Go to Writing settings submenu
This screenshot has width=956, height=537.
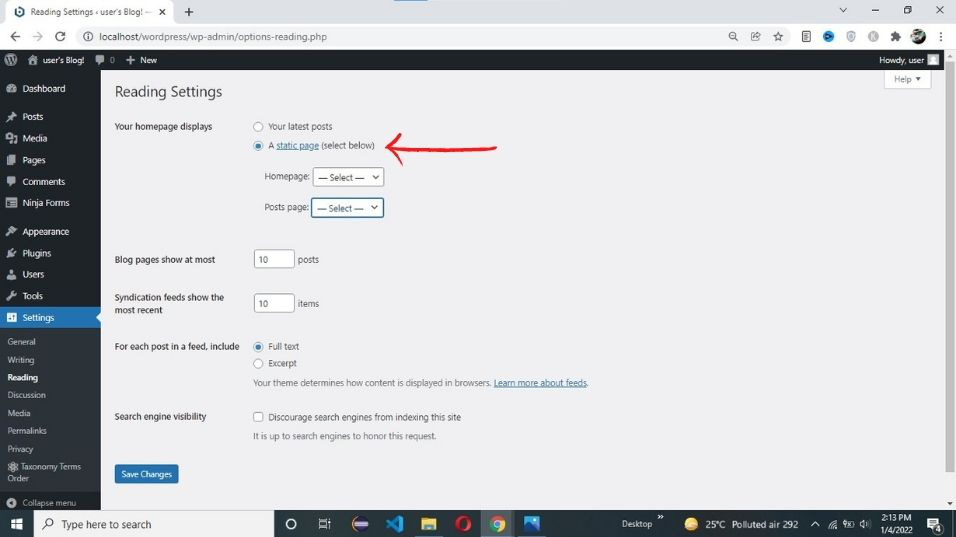[21, 360]
